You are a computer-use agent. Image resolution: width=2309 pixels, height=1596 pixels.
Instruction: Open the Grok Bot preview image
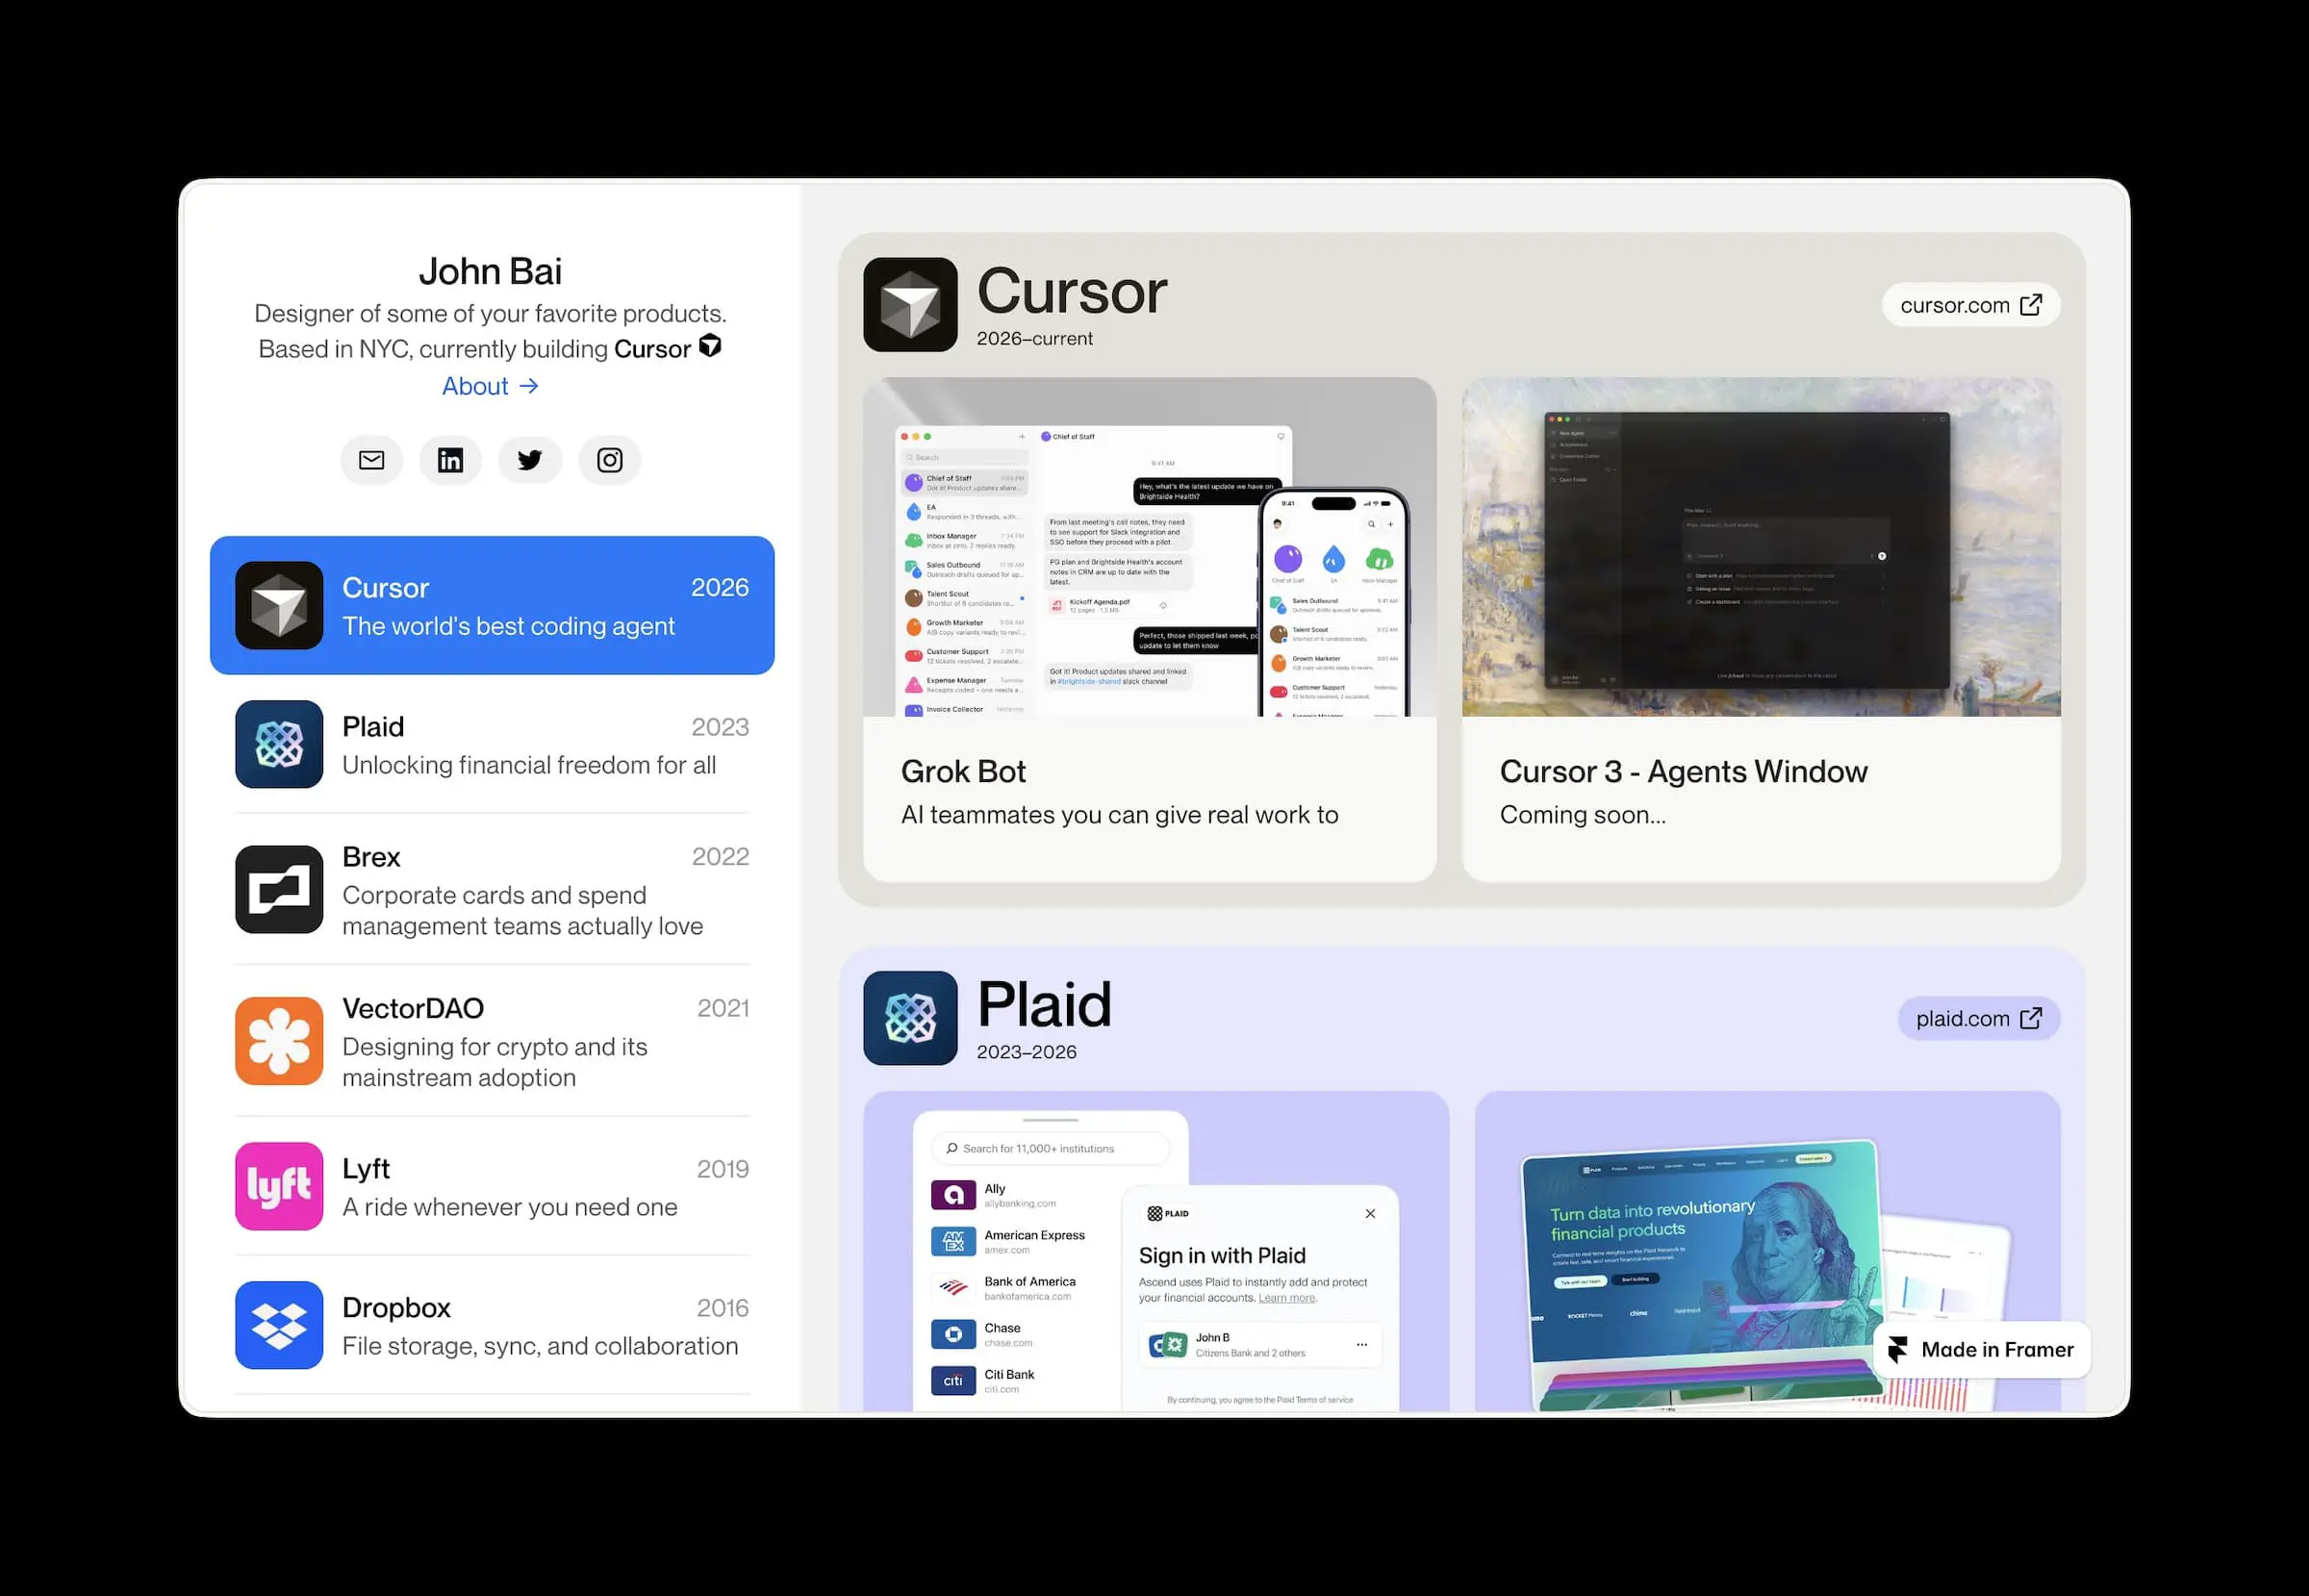point(1150,547)
